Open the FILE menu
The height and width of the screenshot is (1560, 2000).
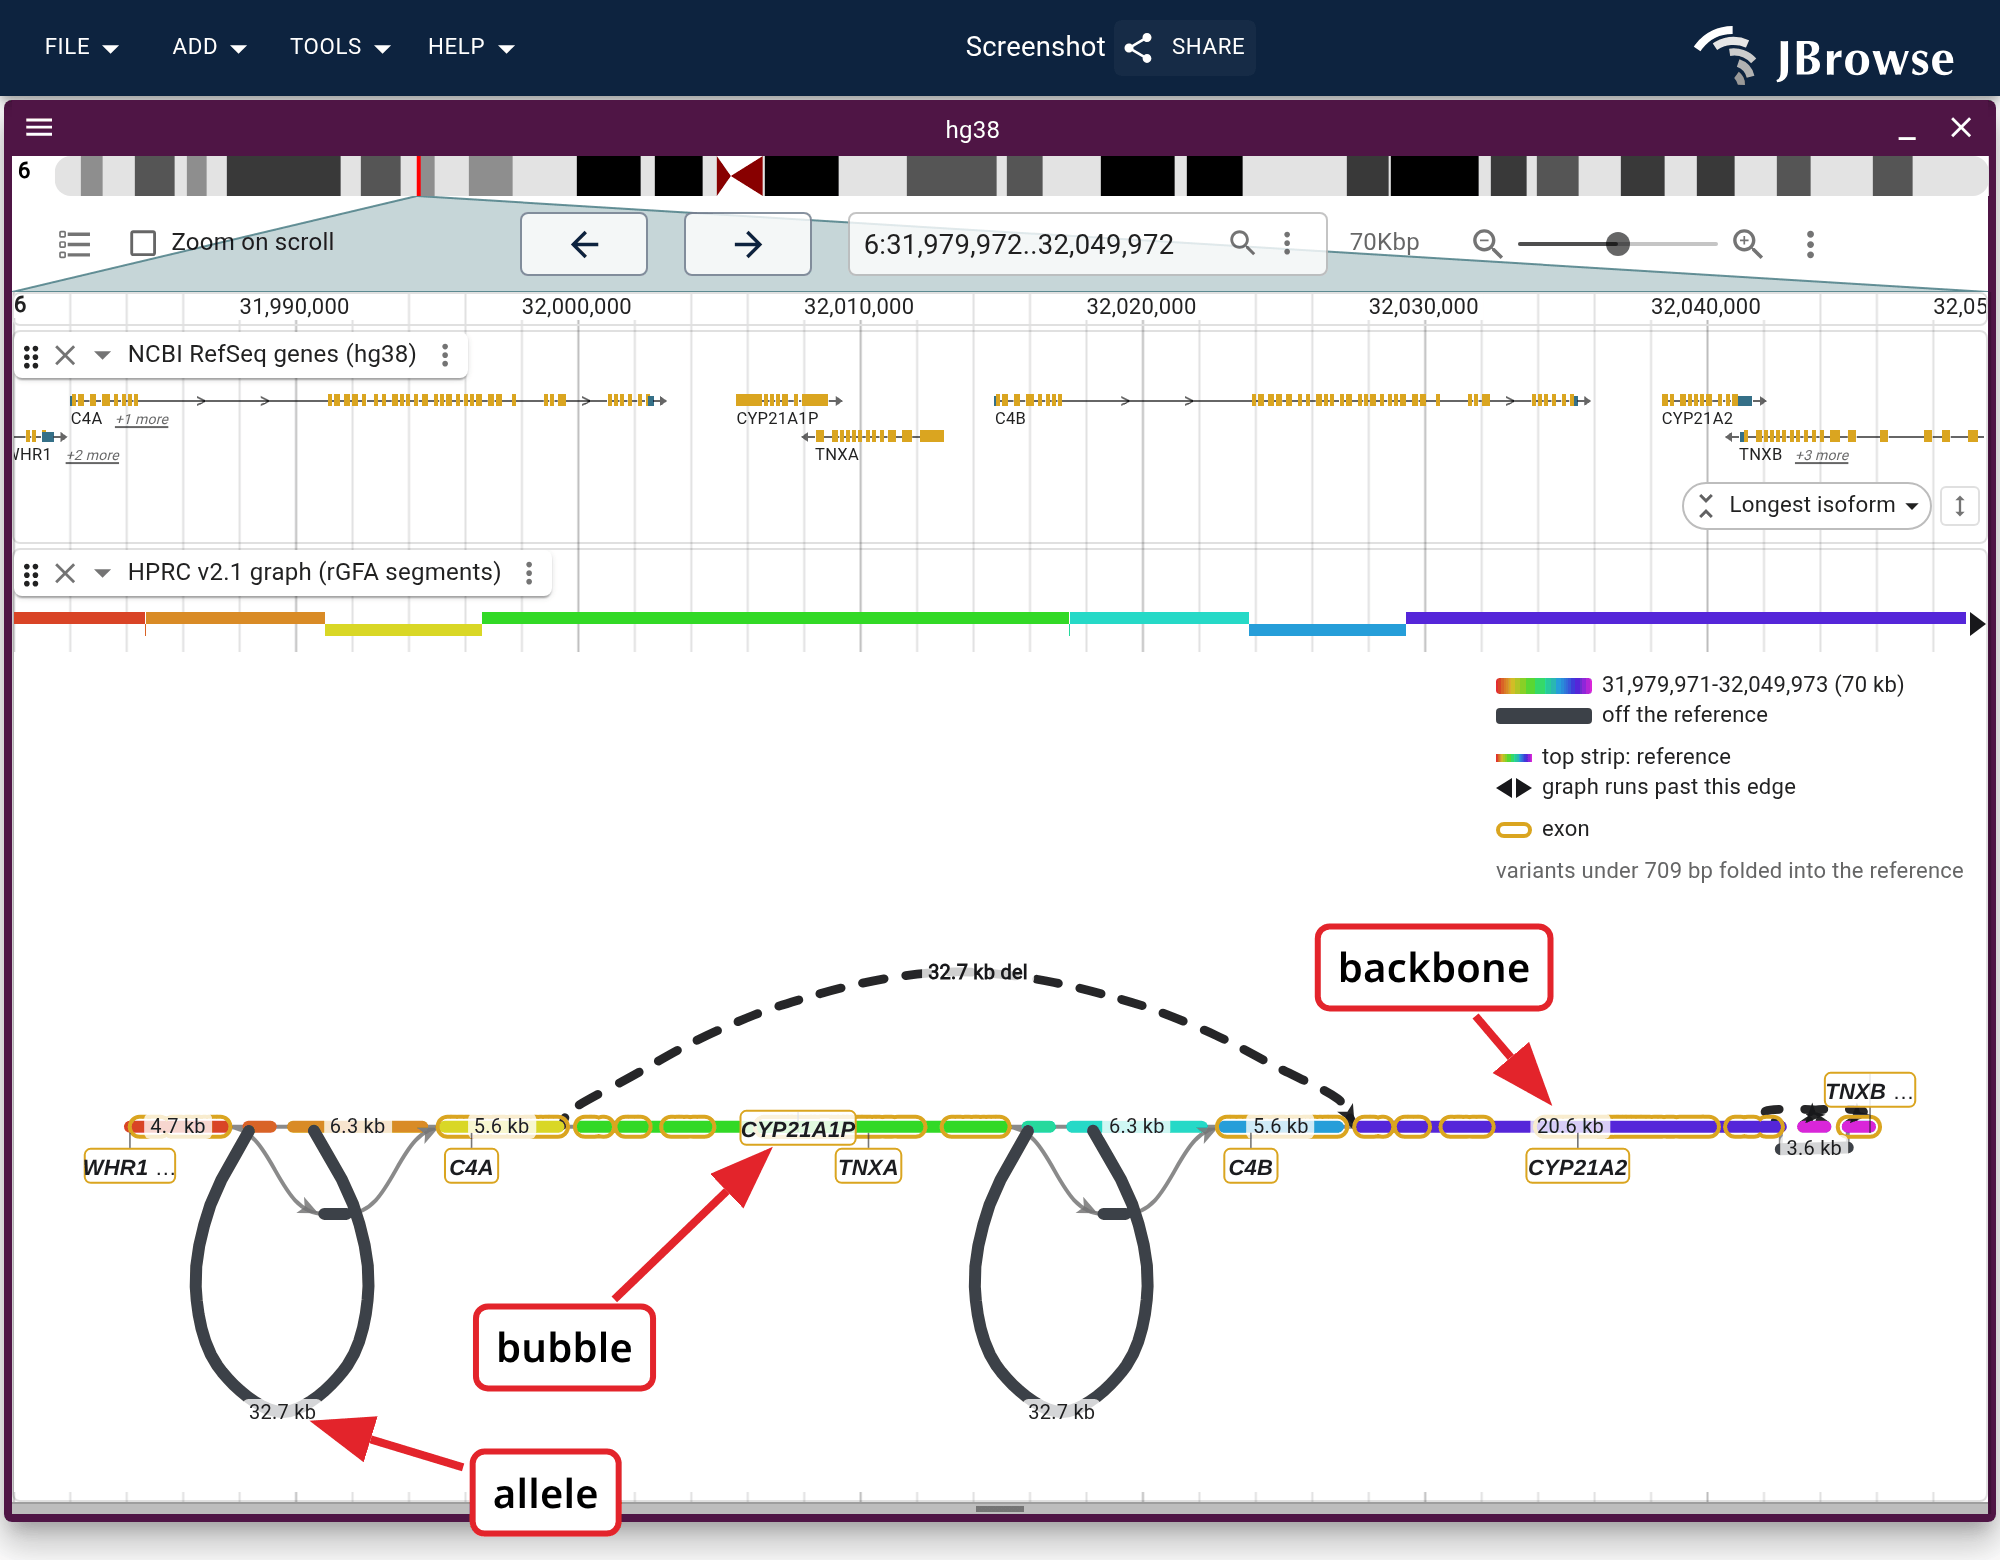[81, 47]
